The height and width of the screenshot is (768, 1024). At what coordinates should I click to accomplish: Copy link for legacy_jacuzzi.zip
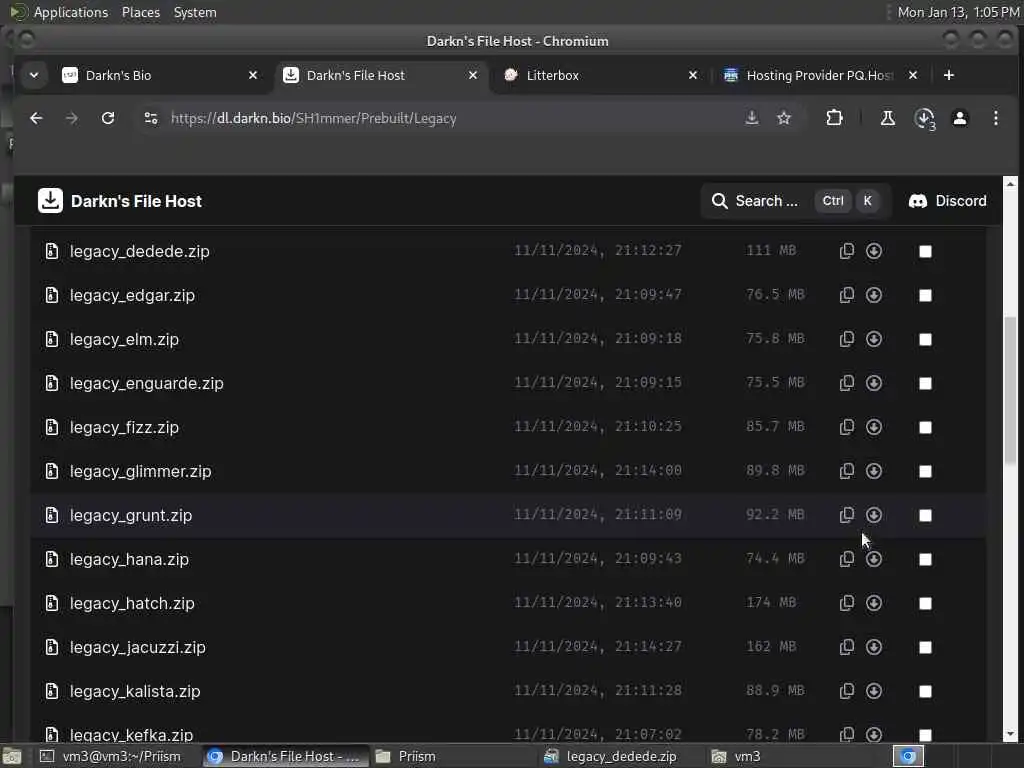[x=846, y=647]
